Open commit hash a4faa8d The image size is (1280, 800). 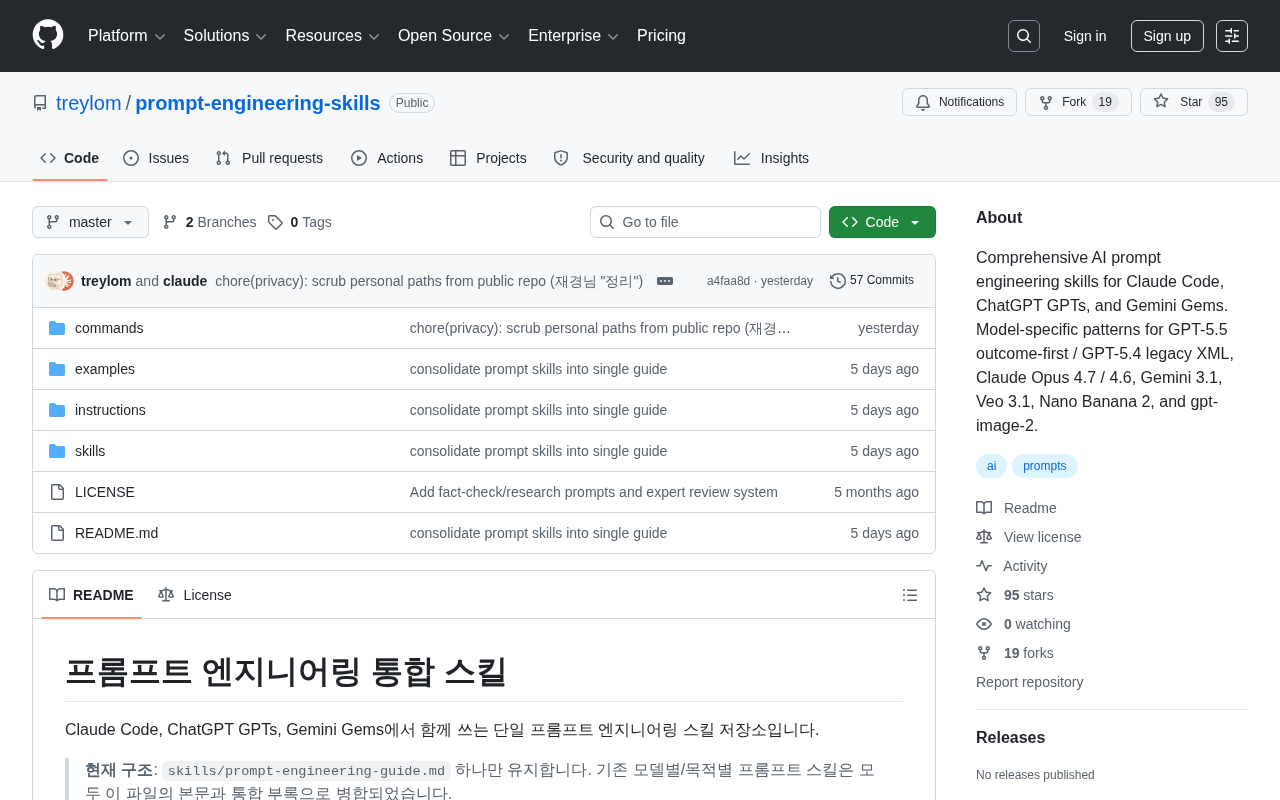(728, 281)
